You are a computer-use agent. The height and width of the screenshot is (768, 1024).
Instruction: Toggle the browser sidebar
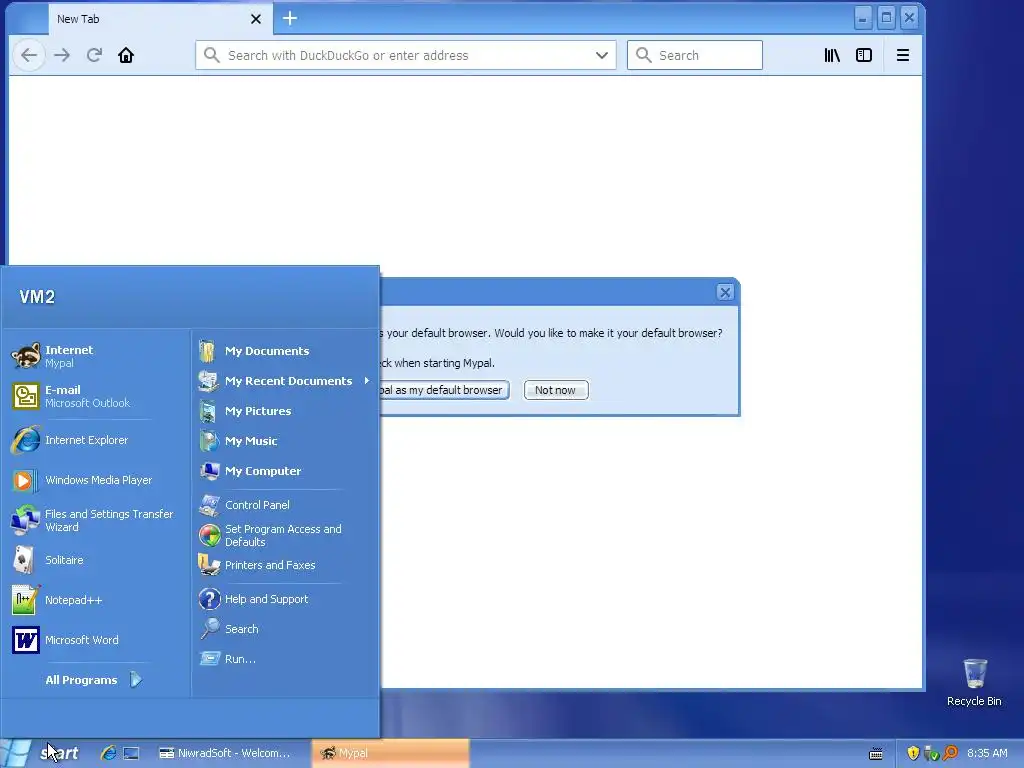pyautogui.click(x=864, y=56)
